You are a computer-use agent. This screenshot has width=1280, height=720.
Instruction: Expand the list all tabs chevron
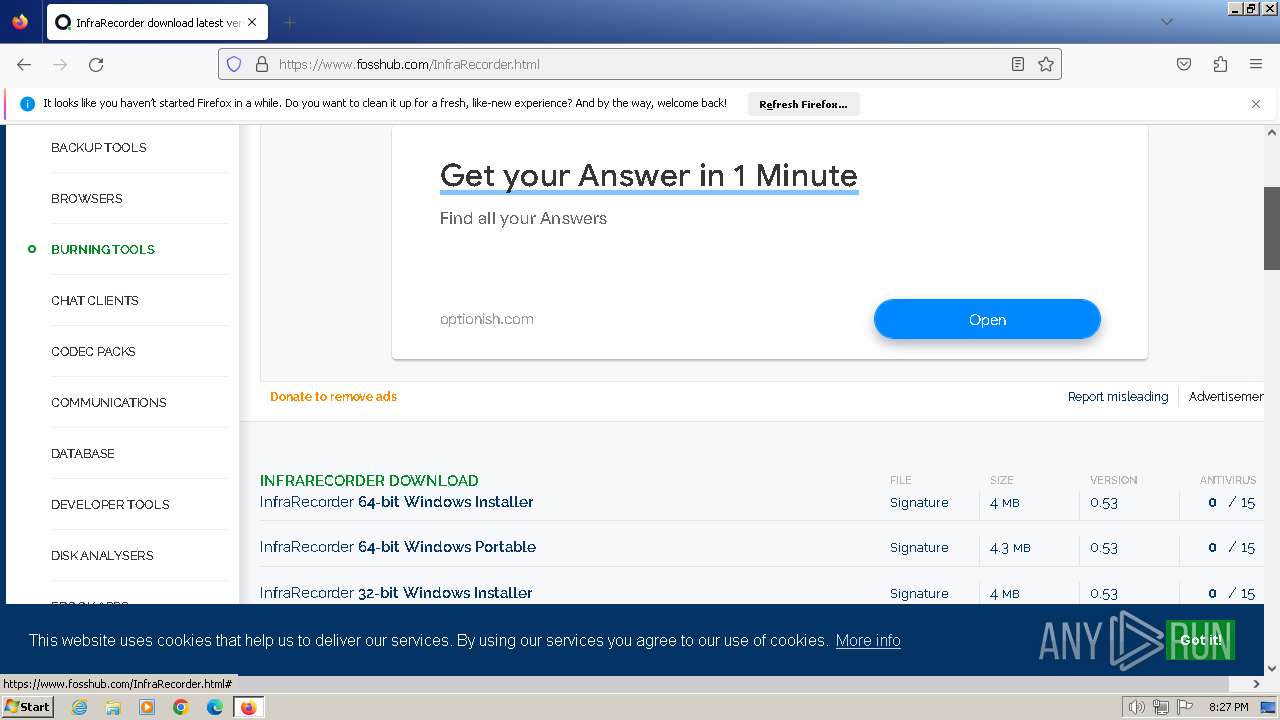(x=1166, y=22)
